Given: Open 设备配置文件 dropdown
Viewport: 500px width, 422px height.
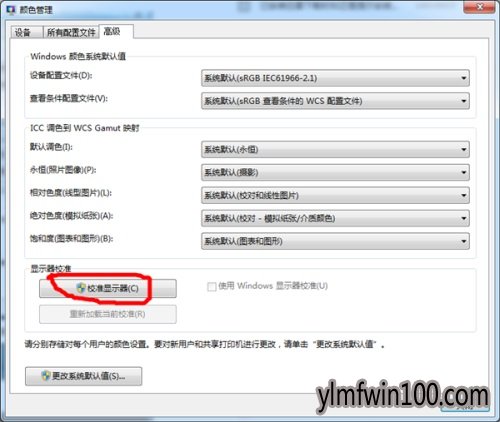Looking at the screenshot, I should pyautogui.click(x=335, y=78).
